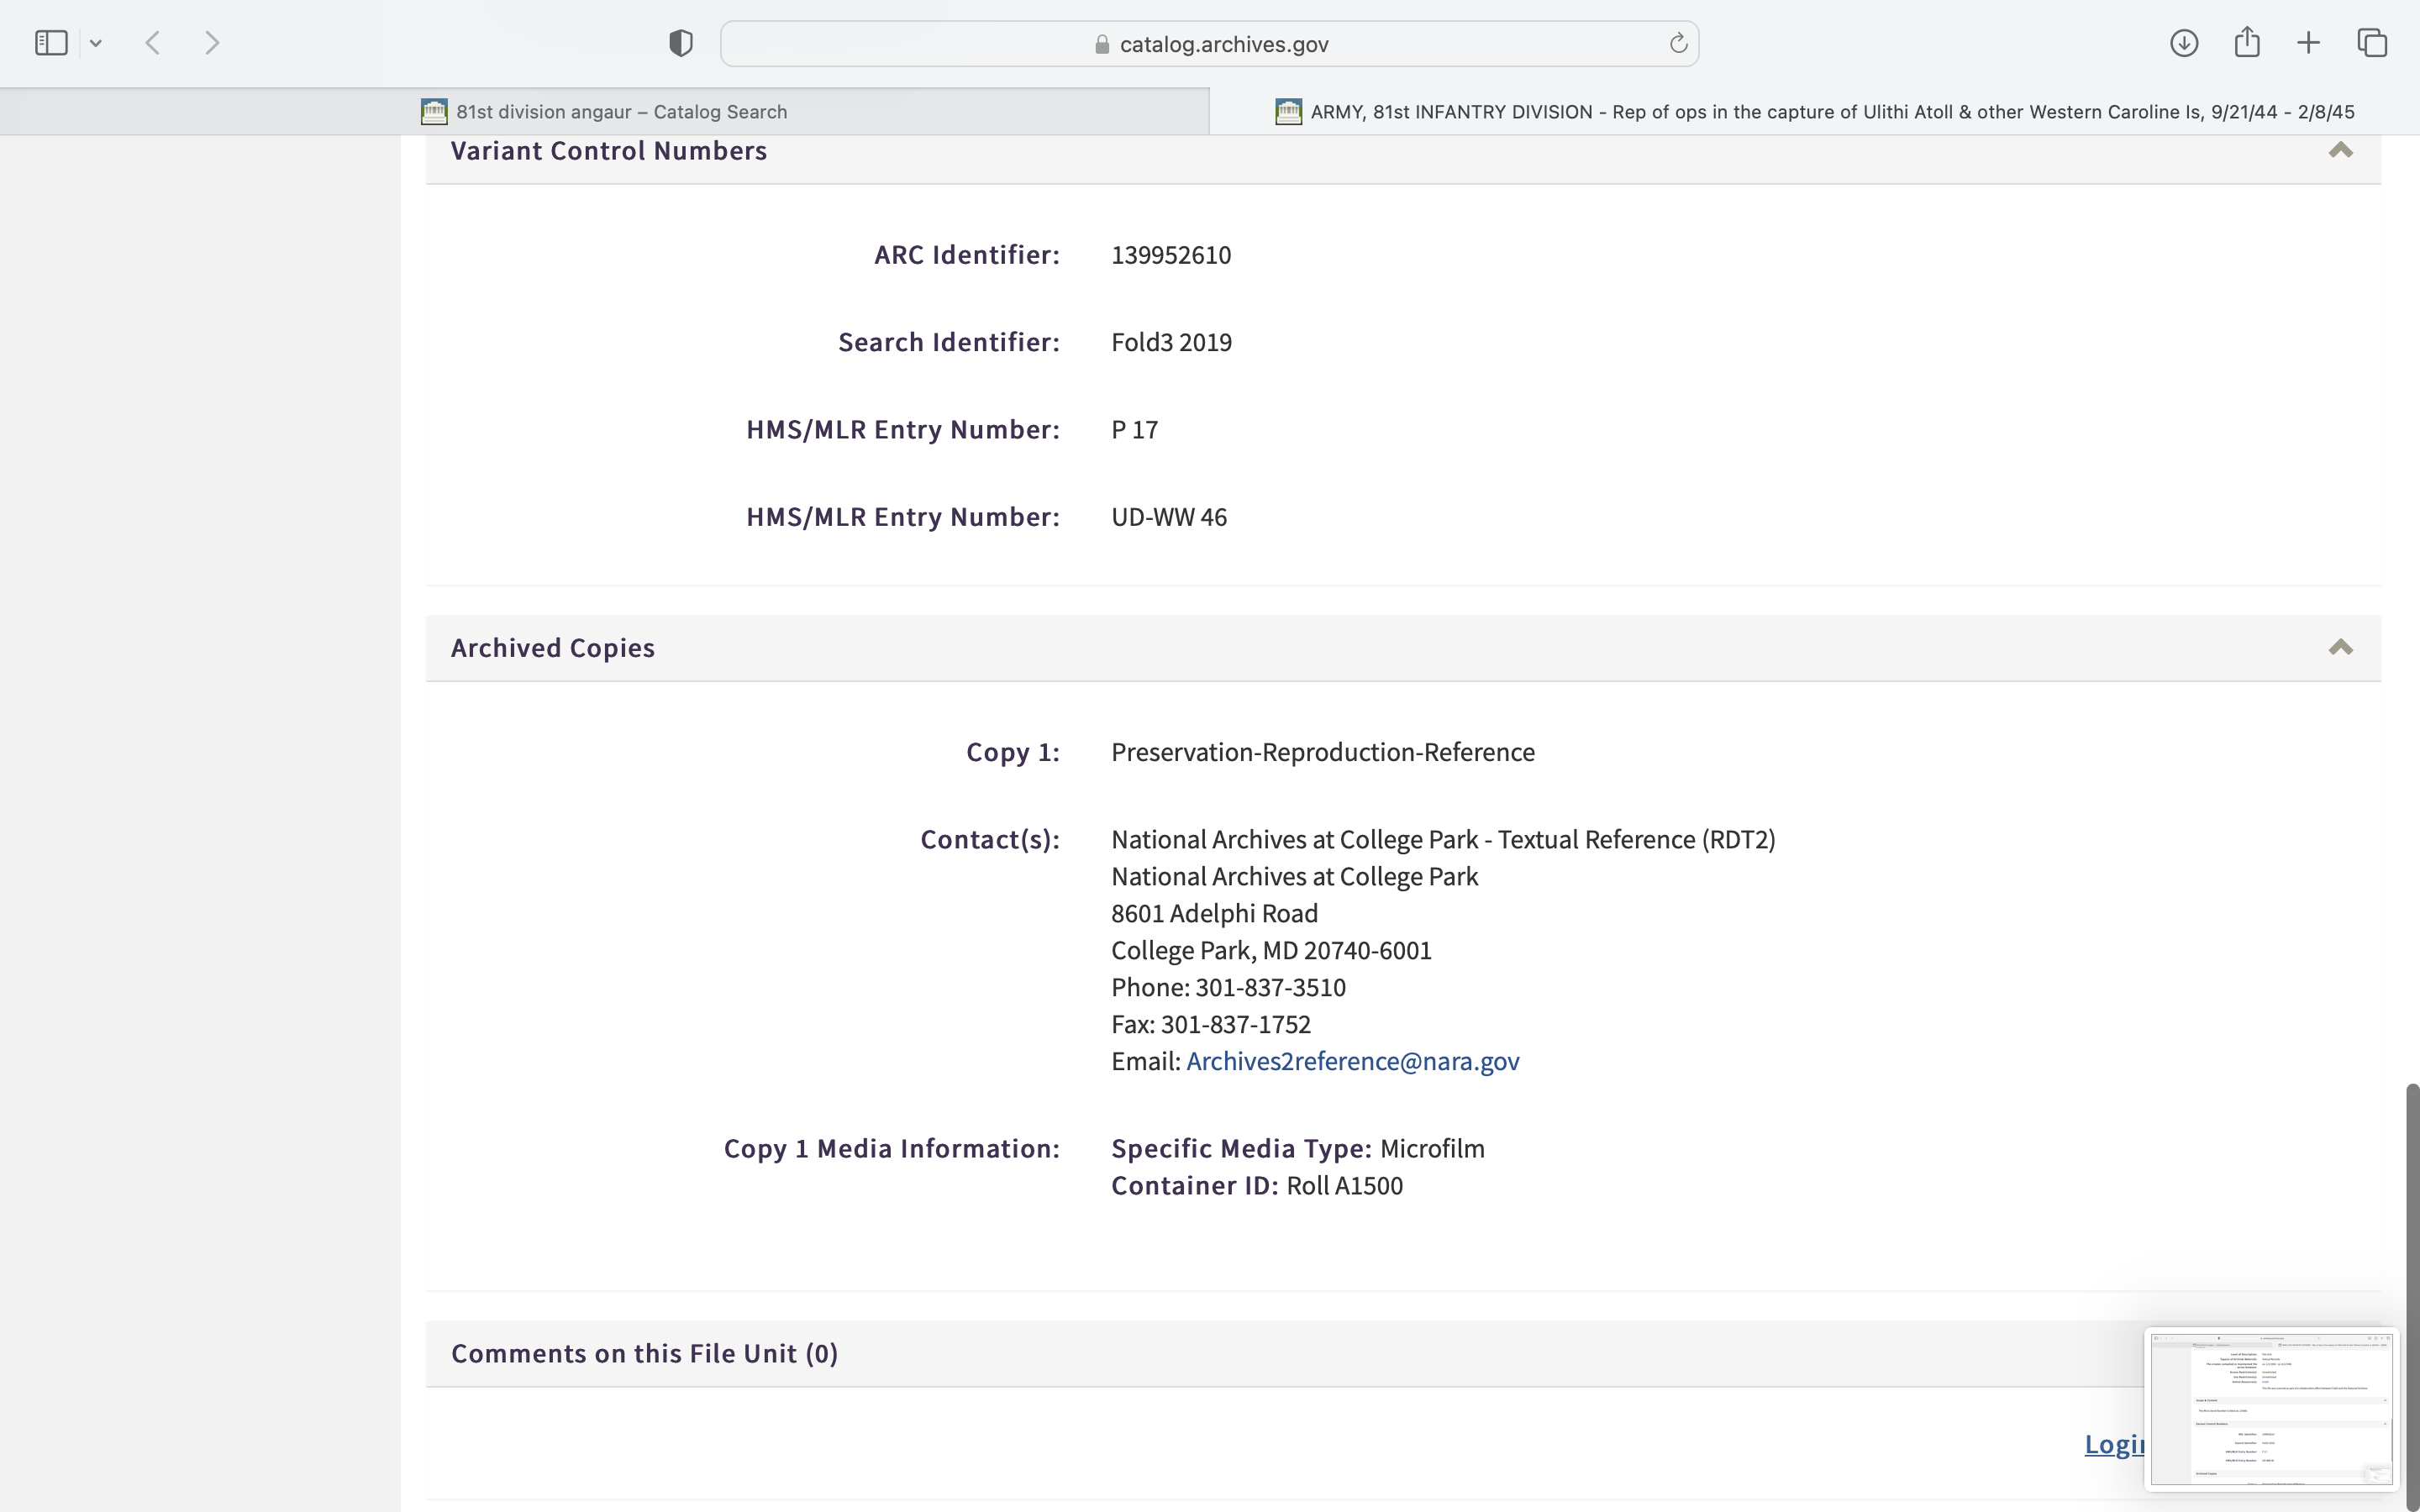Collapse the Variant Control Numbers section

coord(2340,151)
